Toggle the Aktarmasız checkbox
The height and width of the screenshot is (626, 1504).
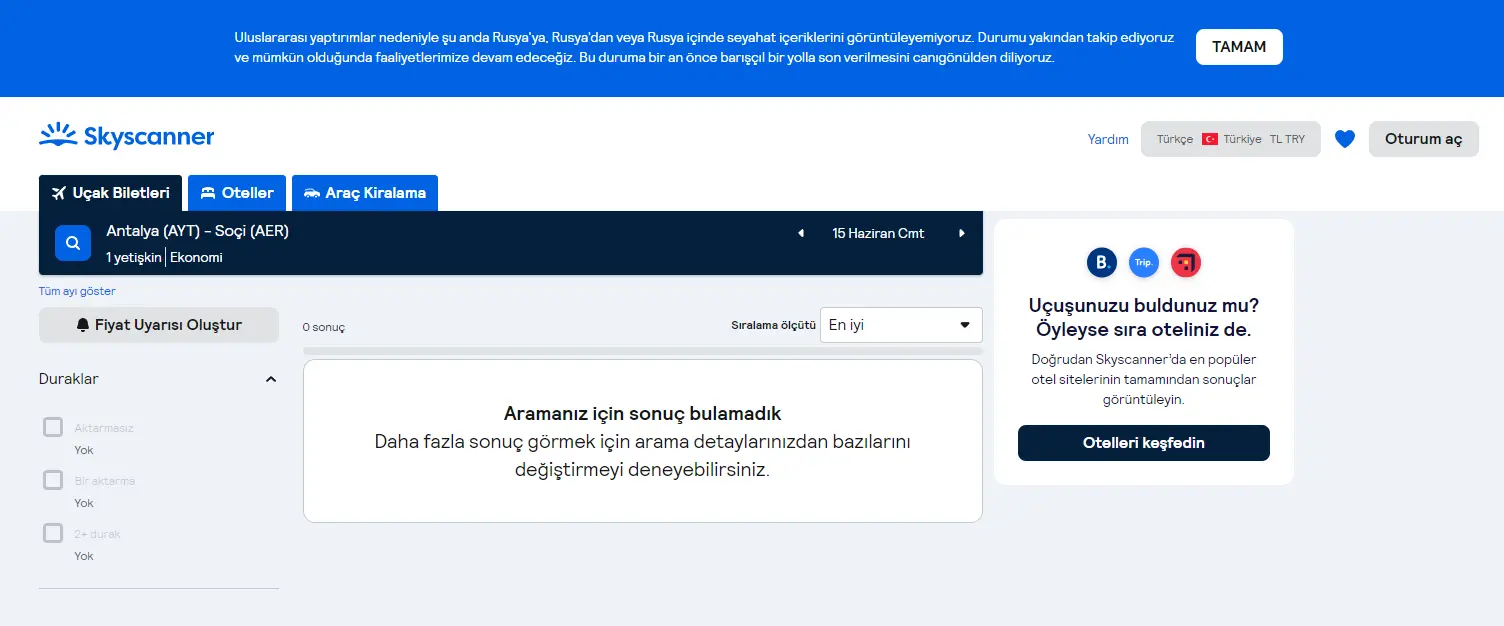[53, 427]
